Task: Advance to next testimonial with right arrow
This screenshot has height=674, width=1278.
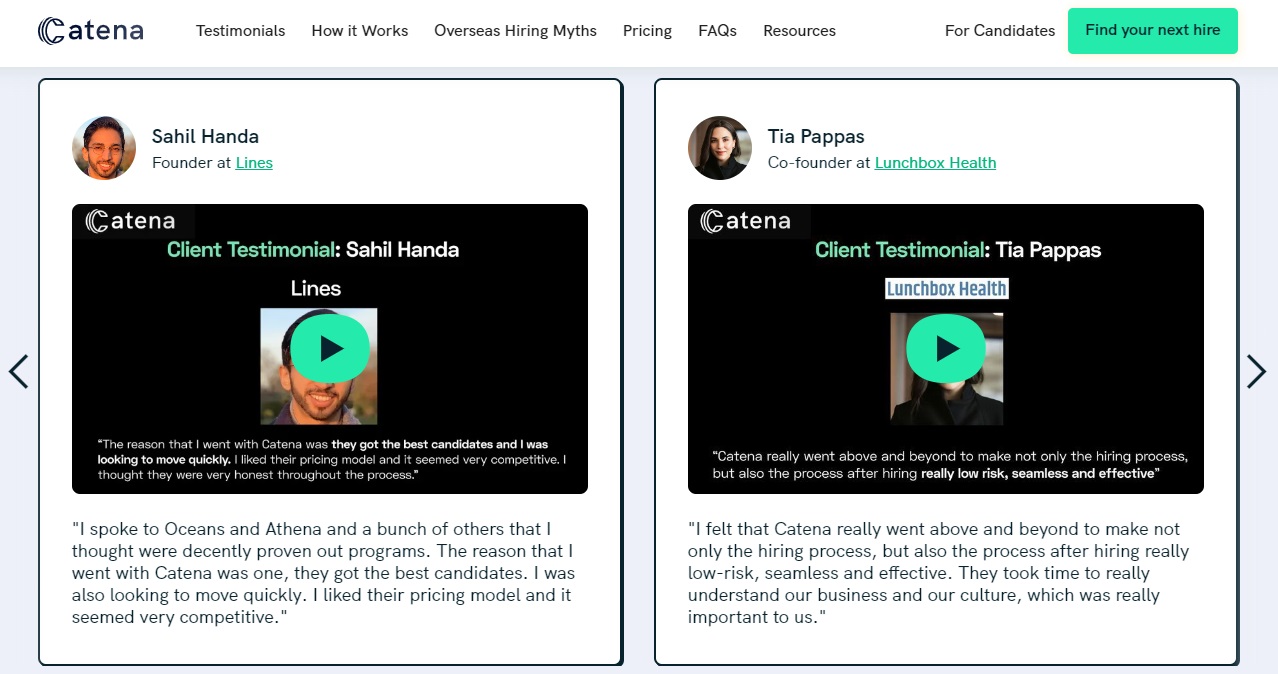Action: click(1256, 371)
